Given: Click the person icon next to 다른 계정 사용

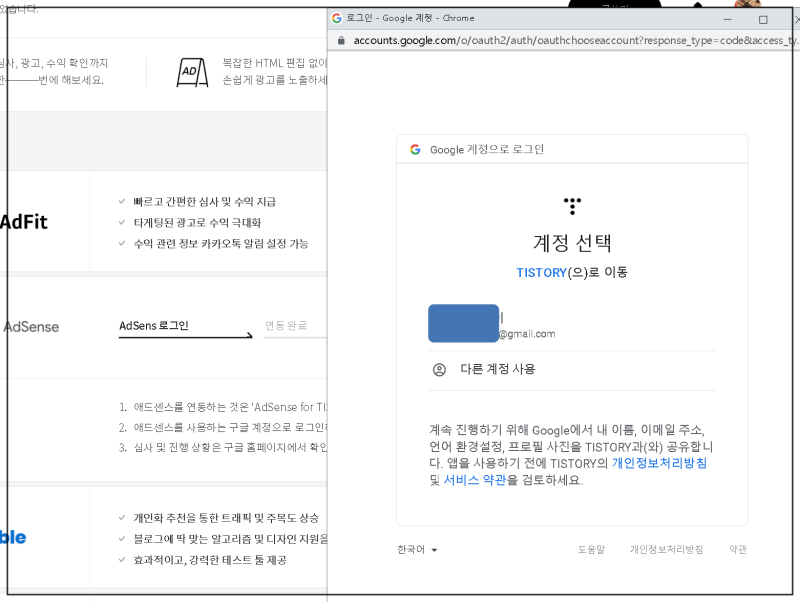Looking at the screenshot, I should pos(439,369).
